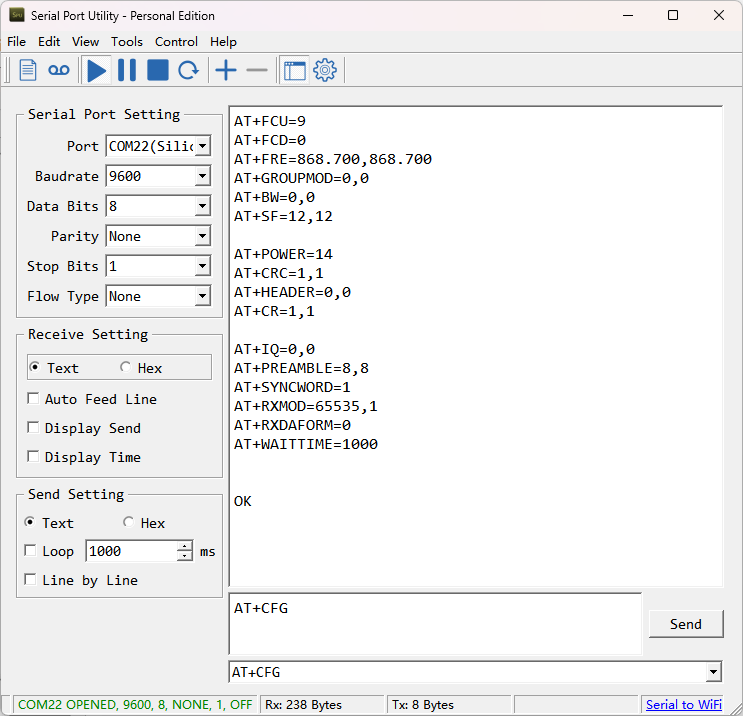
Task: Click the AT+SYNCWORD=1 line
Action: coord(292,387)
